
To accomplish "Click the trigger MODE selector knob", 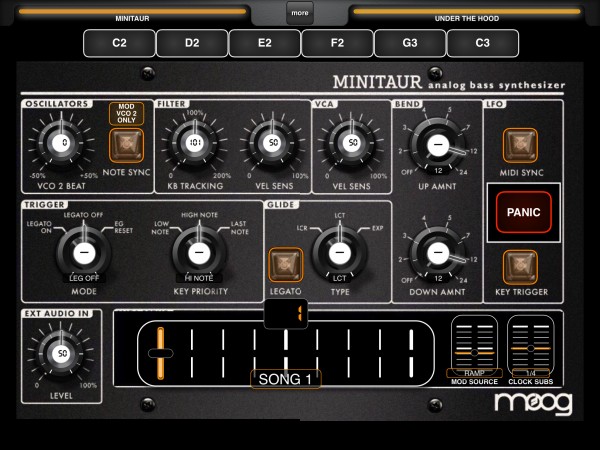I will click(84, 253).
